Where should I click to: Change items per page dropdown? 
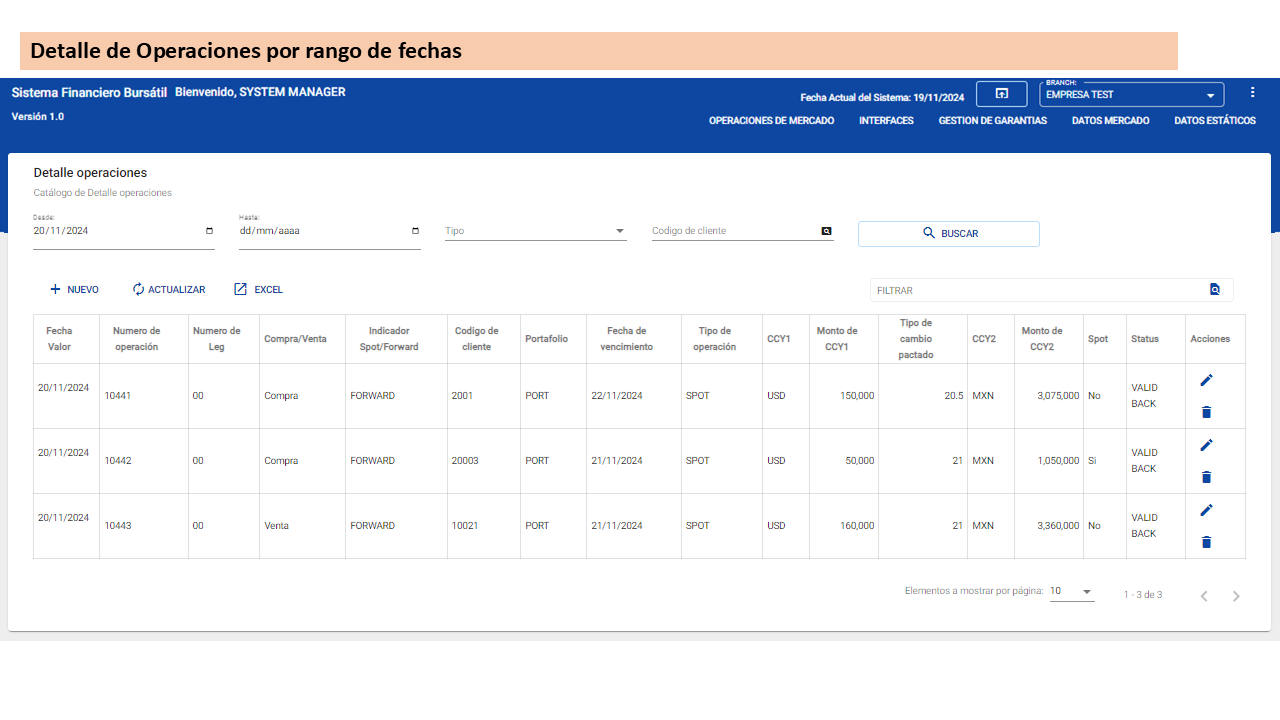coord(1072,592)
